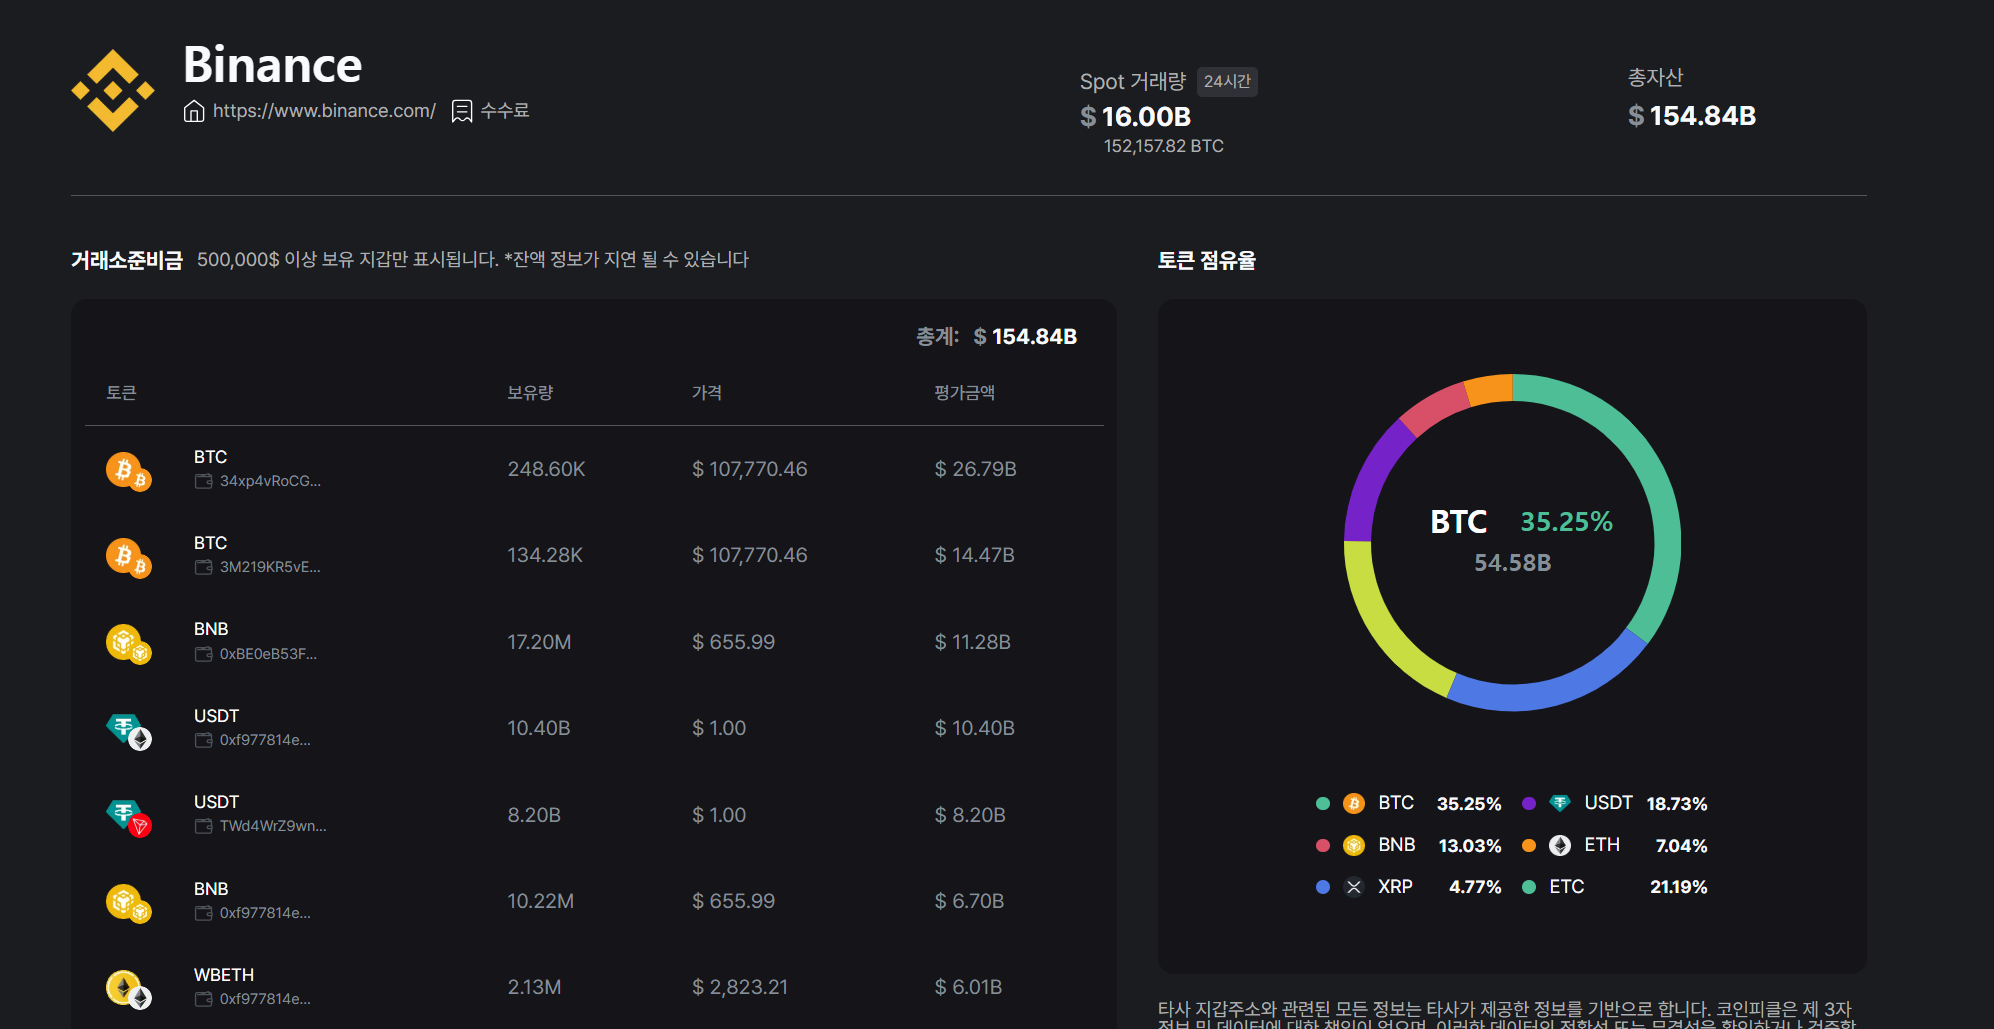Open the https://www.binance.com/ link
The width and height of the screenshot is (1994, 1029).
[x=324, y=111]
